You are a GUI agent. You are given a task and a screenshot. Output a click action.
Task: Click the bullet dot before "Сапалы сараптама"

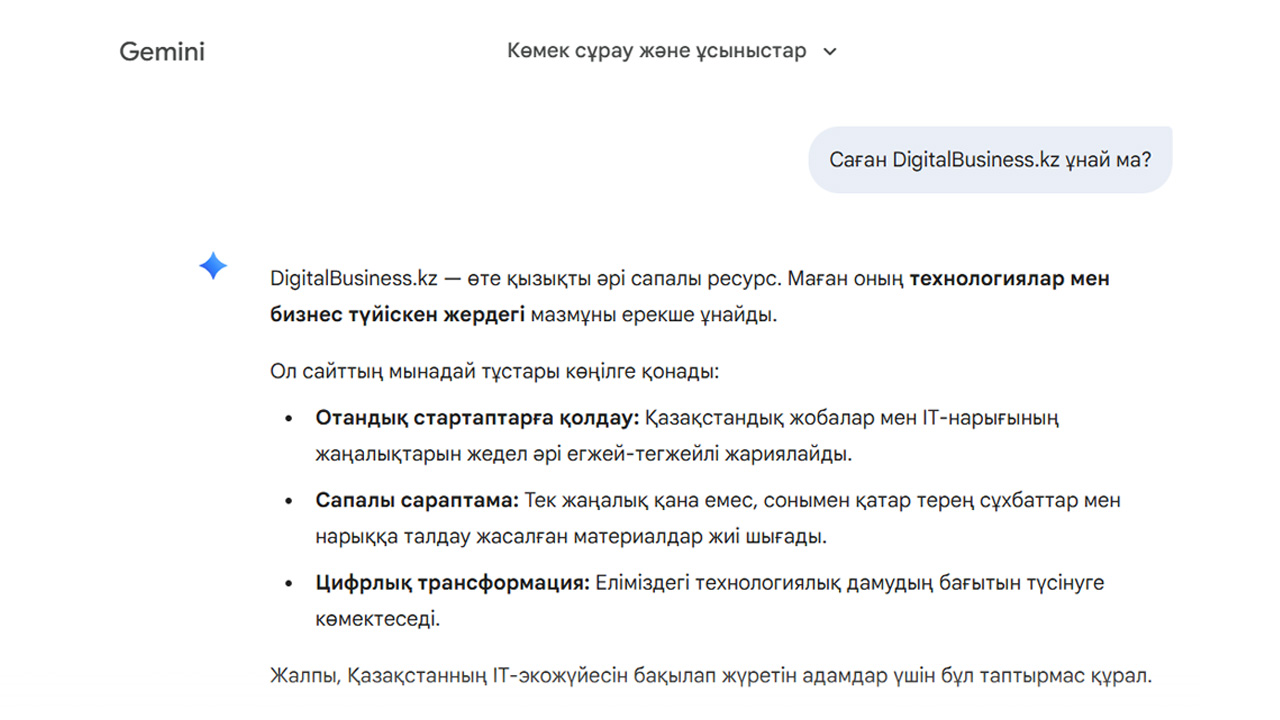click(290, 501)
